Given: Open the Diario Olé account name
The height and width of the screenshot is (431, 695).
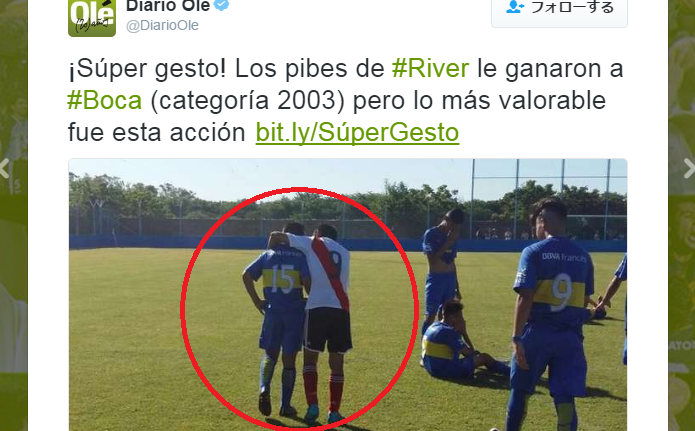Looking at the screenshot, I should click(x=168, y=6).
